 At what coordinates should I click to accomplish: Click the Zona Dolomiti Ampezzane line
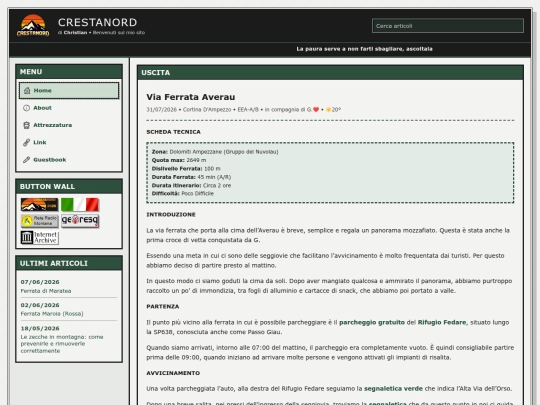[215, 152]
